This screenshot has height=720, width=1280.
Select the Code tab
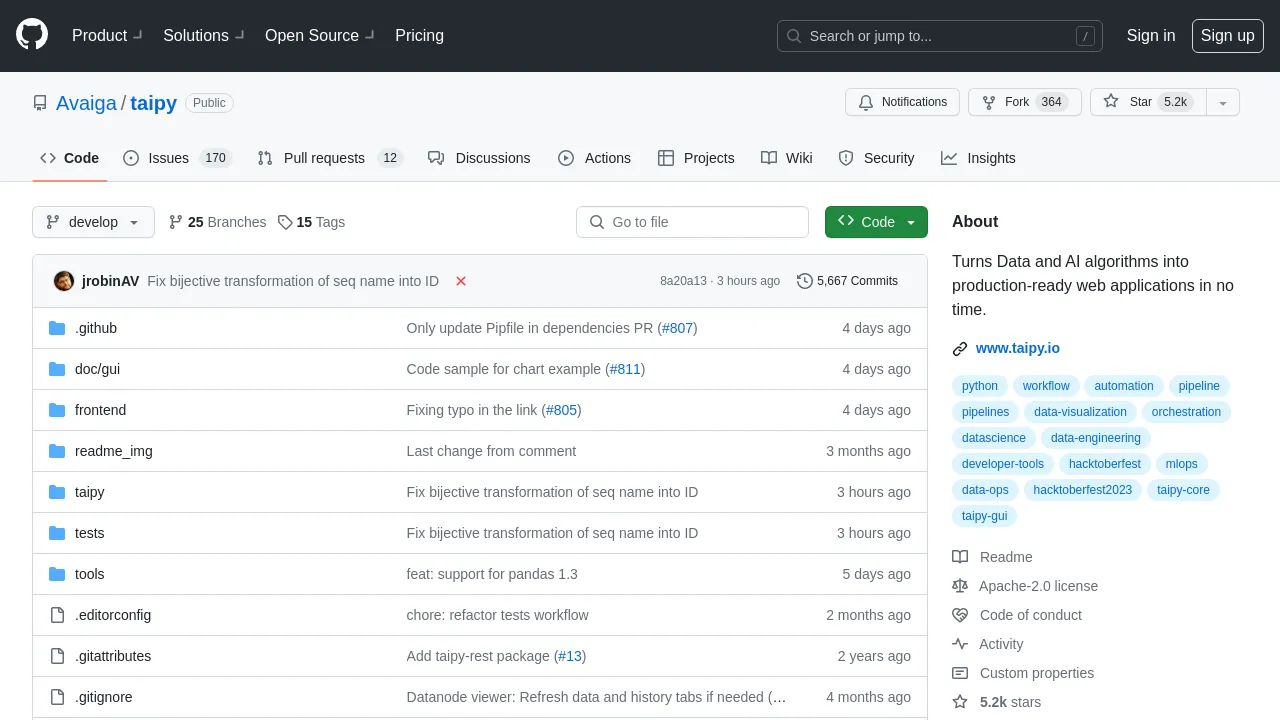(x=70, y=158)
